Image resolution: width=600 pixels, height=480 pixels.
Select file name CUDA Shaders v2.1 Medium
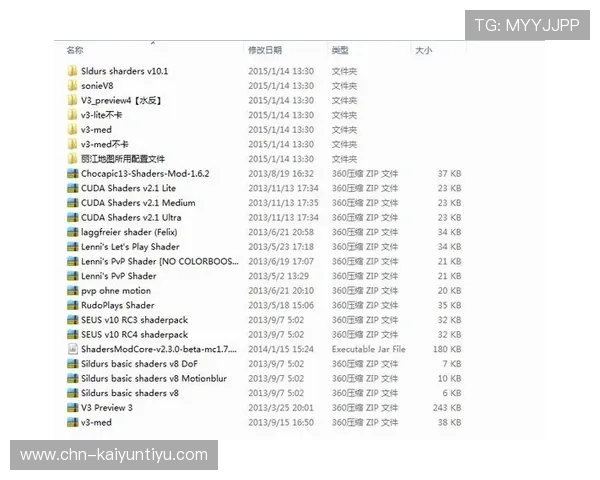point(138,202)
